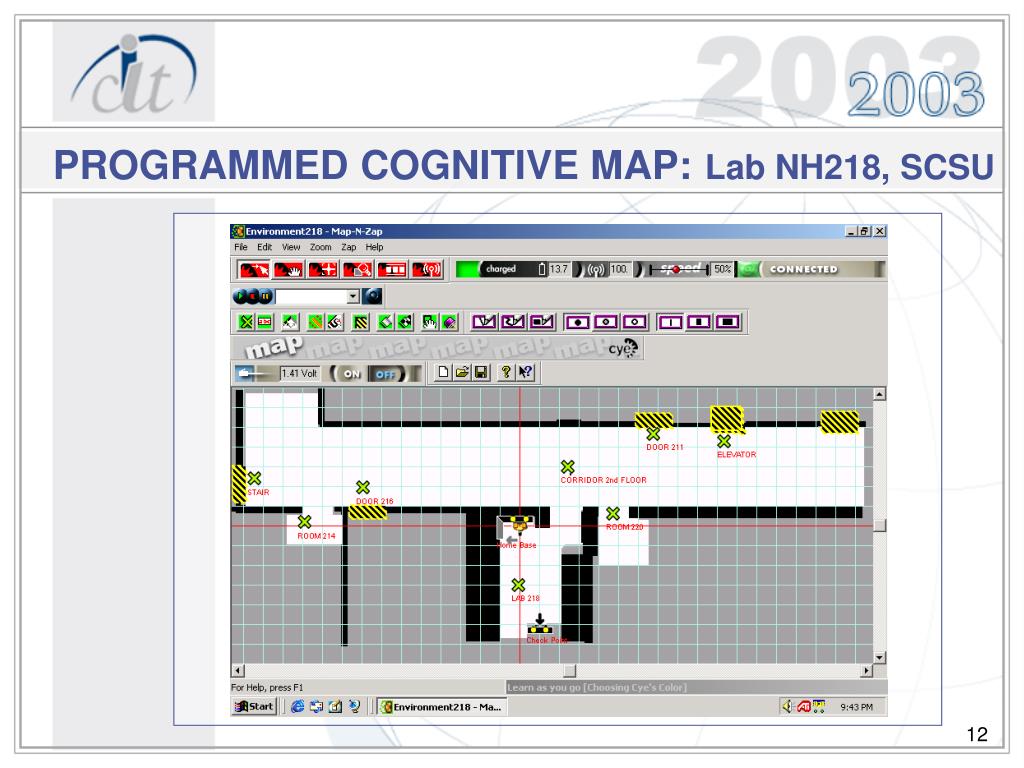This screenshot has height=768, width=1024.
Task: Open the File menu
Action: [x=241, y=247]
